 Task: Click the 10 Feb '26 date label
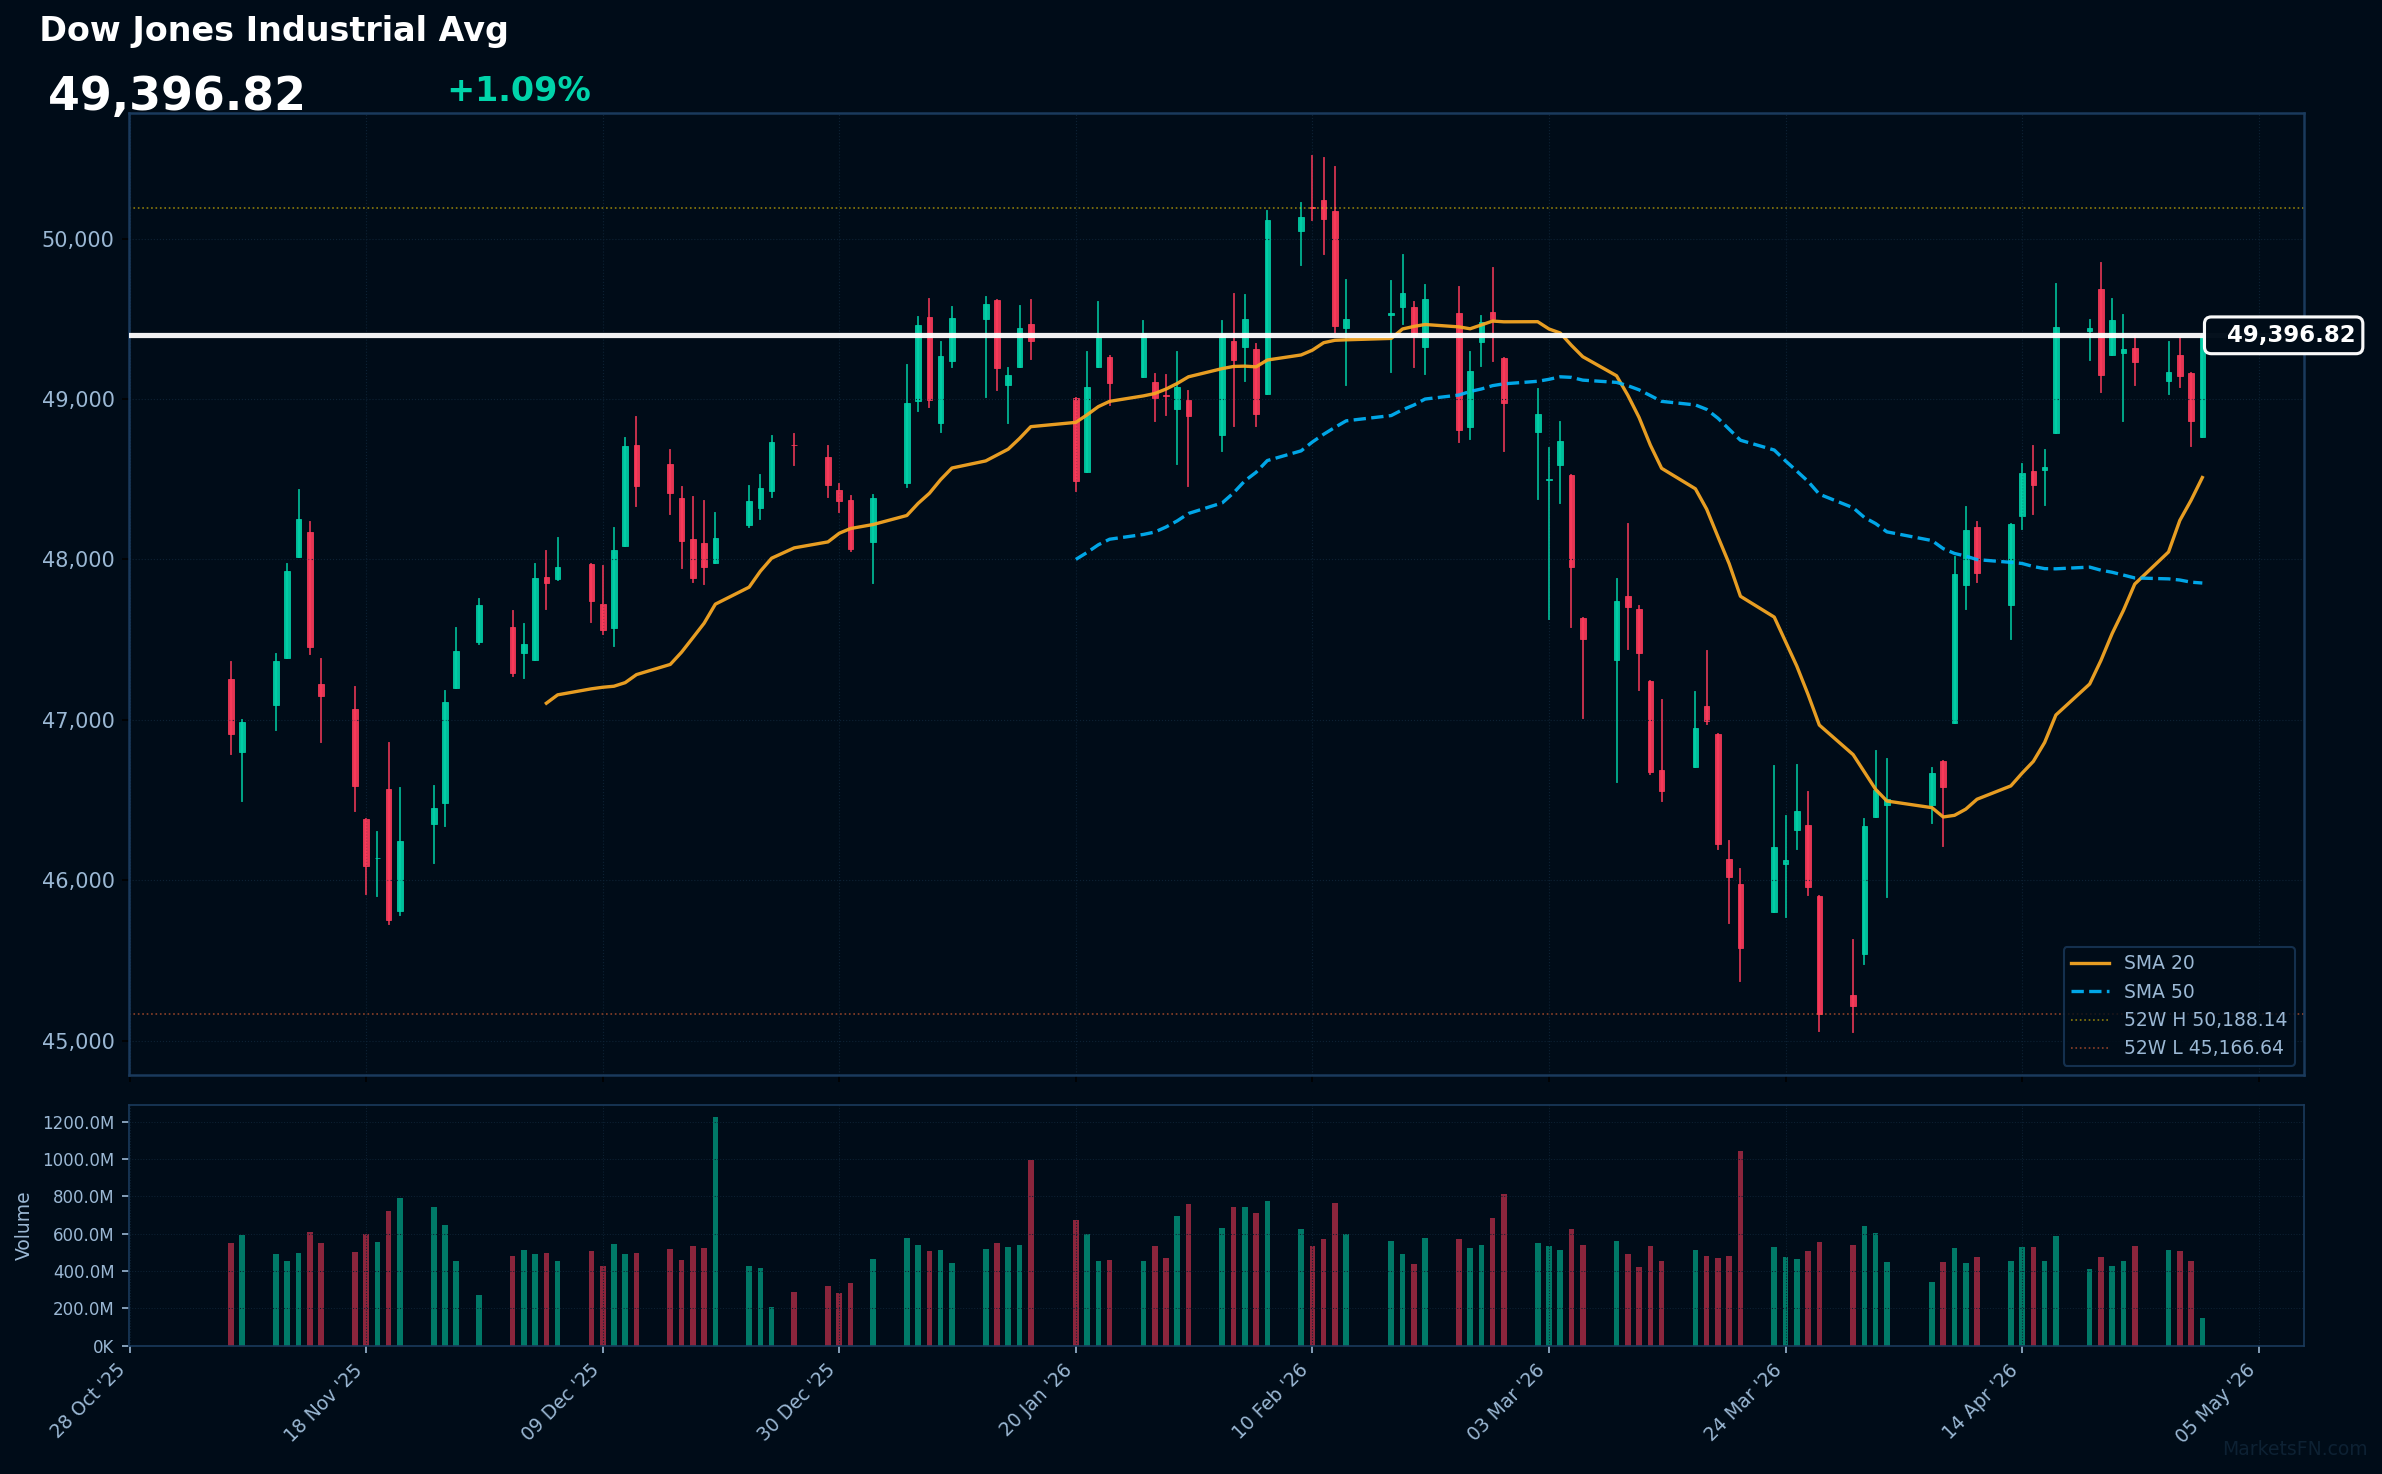(x=1270, y=1400)
